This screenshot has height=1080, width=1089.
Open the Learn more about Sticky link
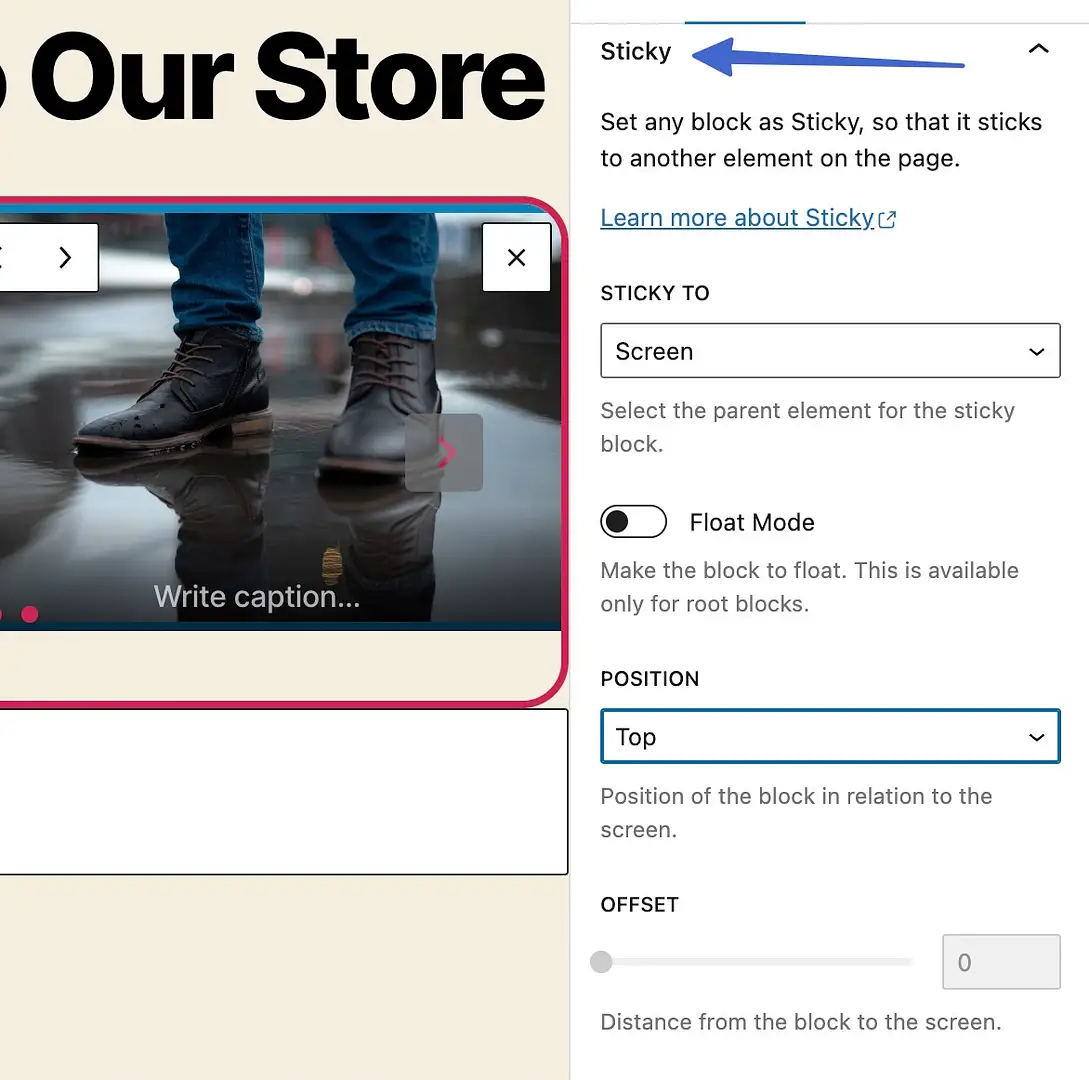click(737, 218)
